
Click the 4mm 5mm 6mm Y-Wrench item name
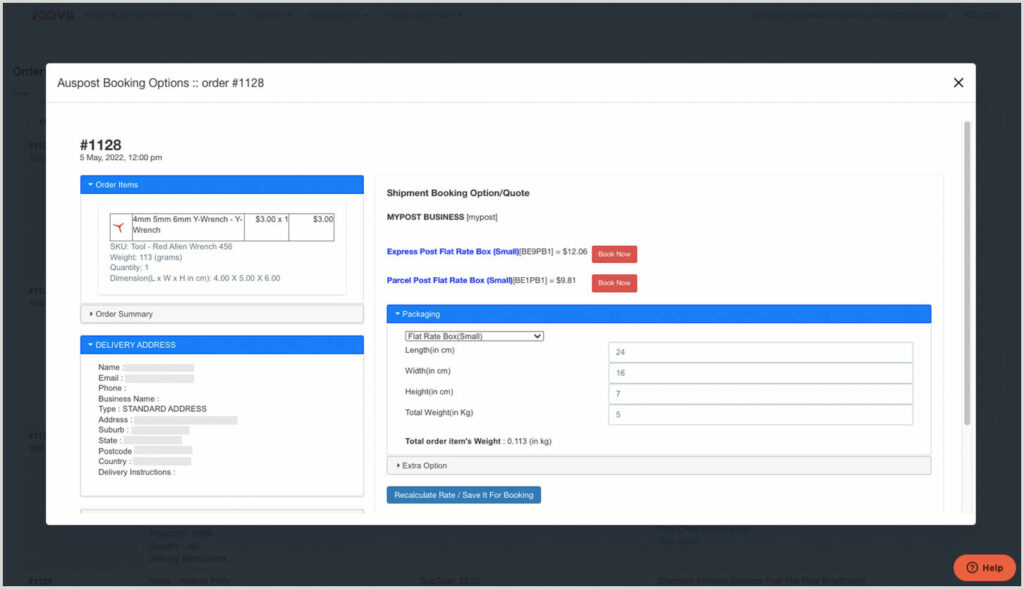tap(187, 225)
